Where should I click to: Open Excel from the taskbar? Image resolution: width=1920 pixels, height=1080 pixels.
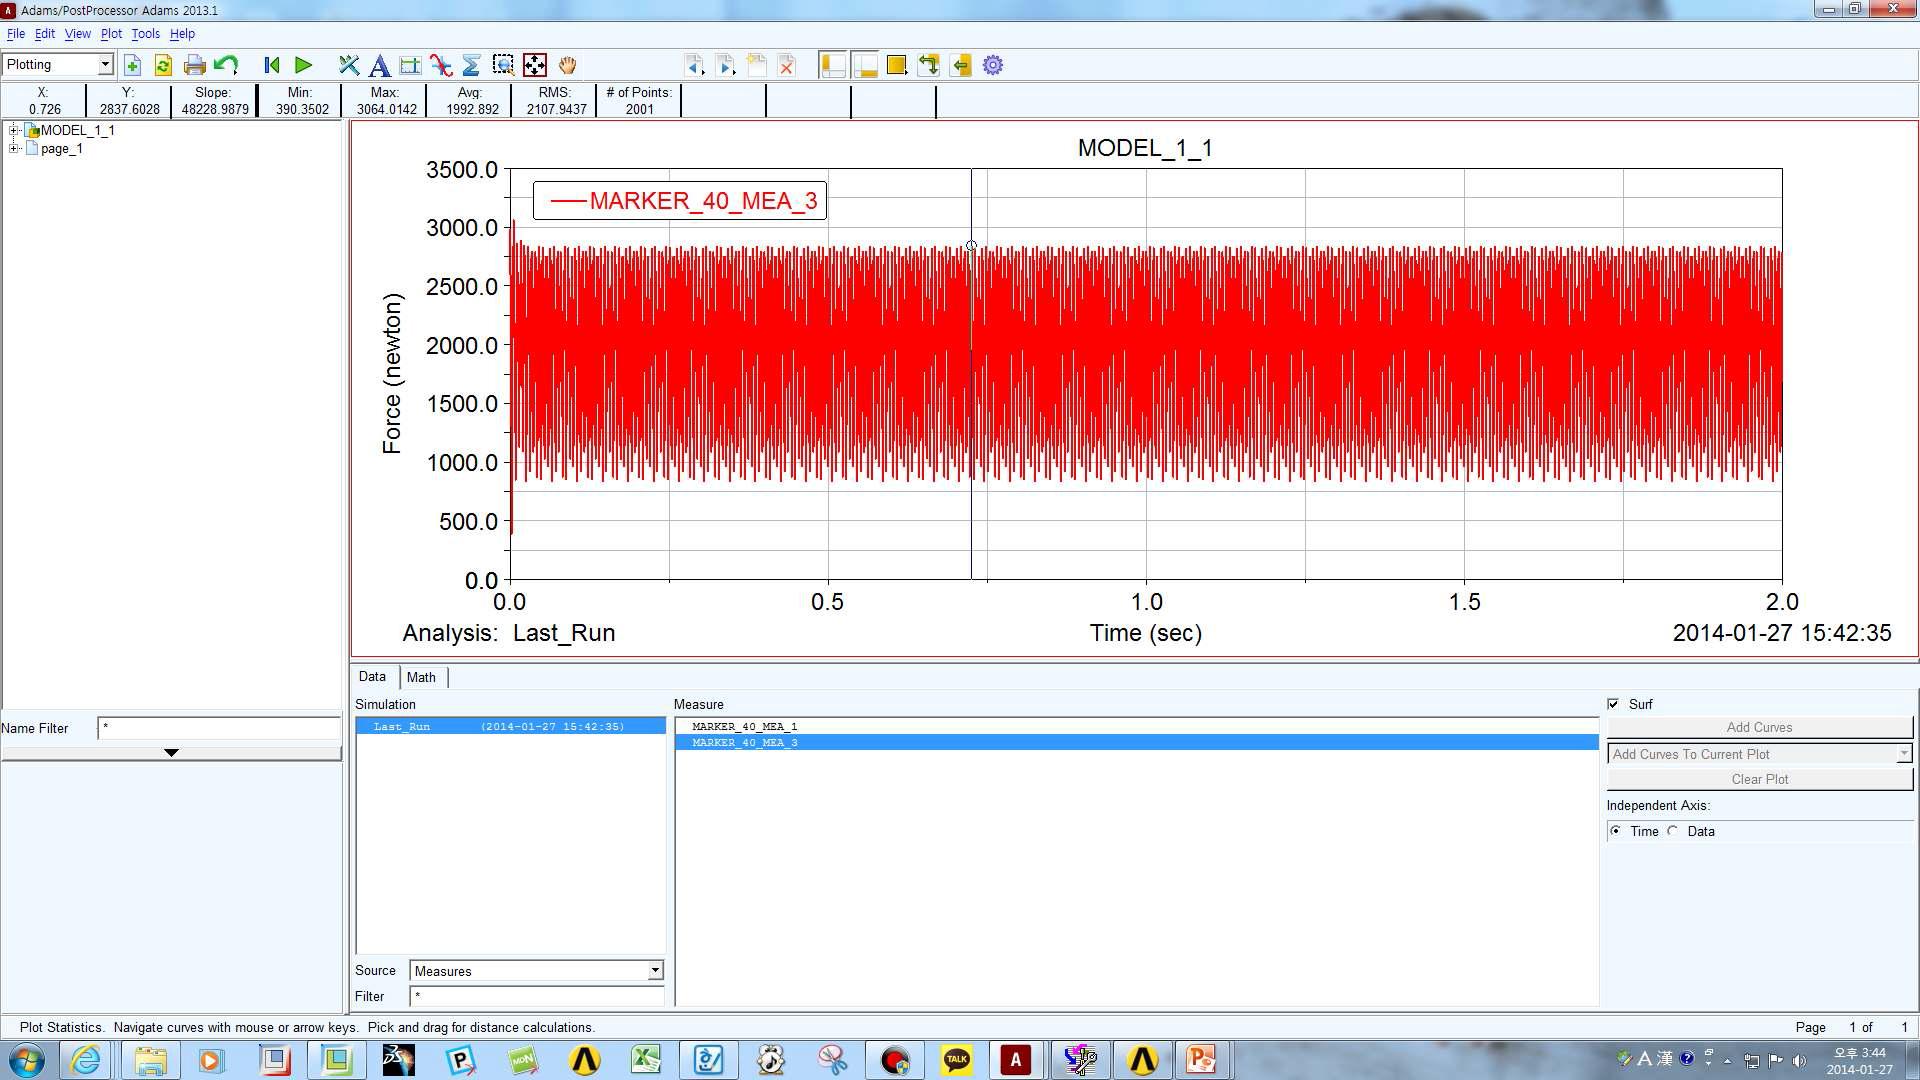(646, 1060)
